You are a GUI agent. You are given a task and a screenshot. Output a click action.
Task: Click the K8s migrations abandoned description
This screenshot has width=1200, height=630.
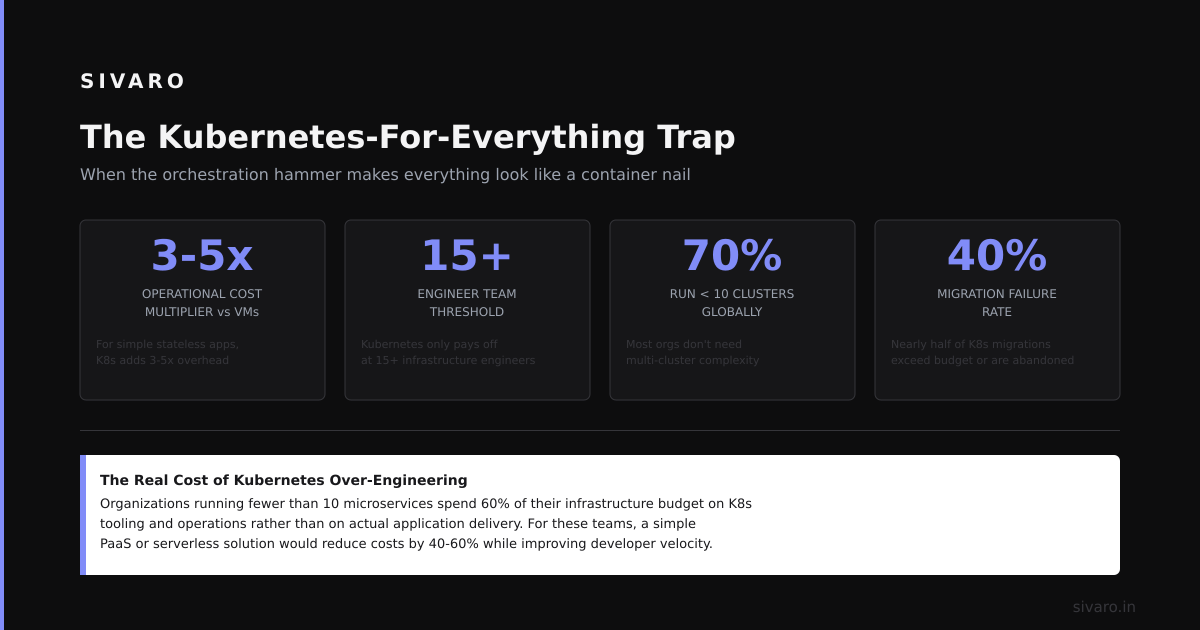[x=982, y=352]
